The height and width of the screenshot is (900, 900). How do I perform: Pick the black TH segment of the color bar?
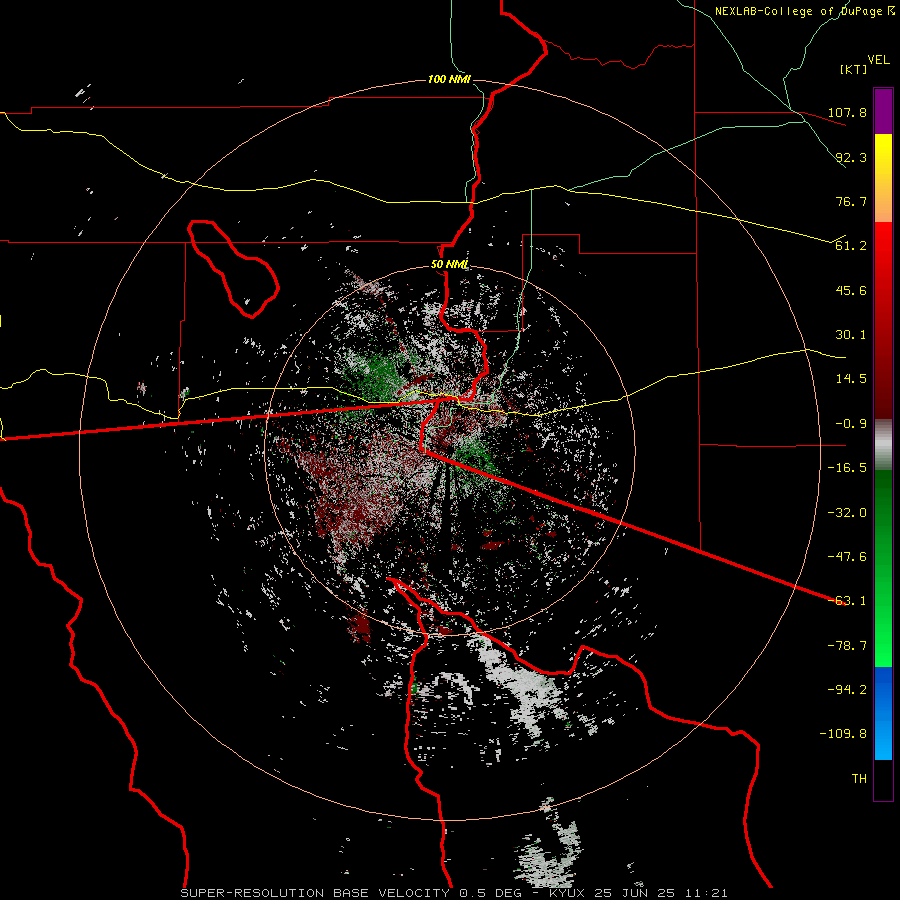coord(883,779)
